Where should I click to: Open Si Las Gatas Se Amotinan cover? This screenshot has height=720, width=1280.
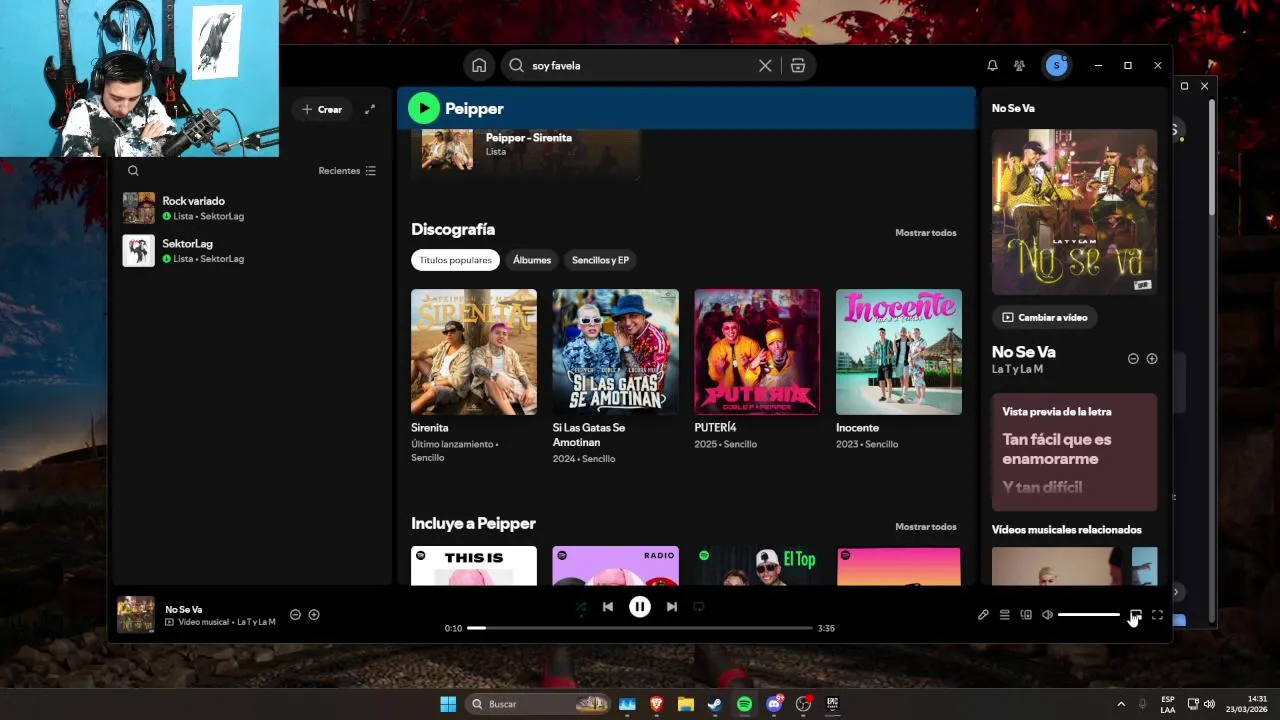(616, 352)
